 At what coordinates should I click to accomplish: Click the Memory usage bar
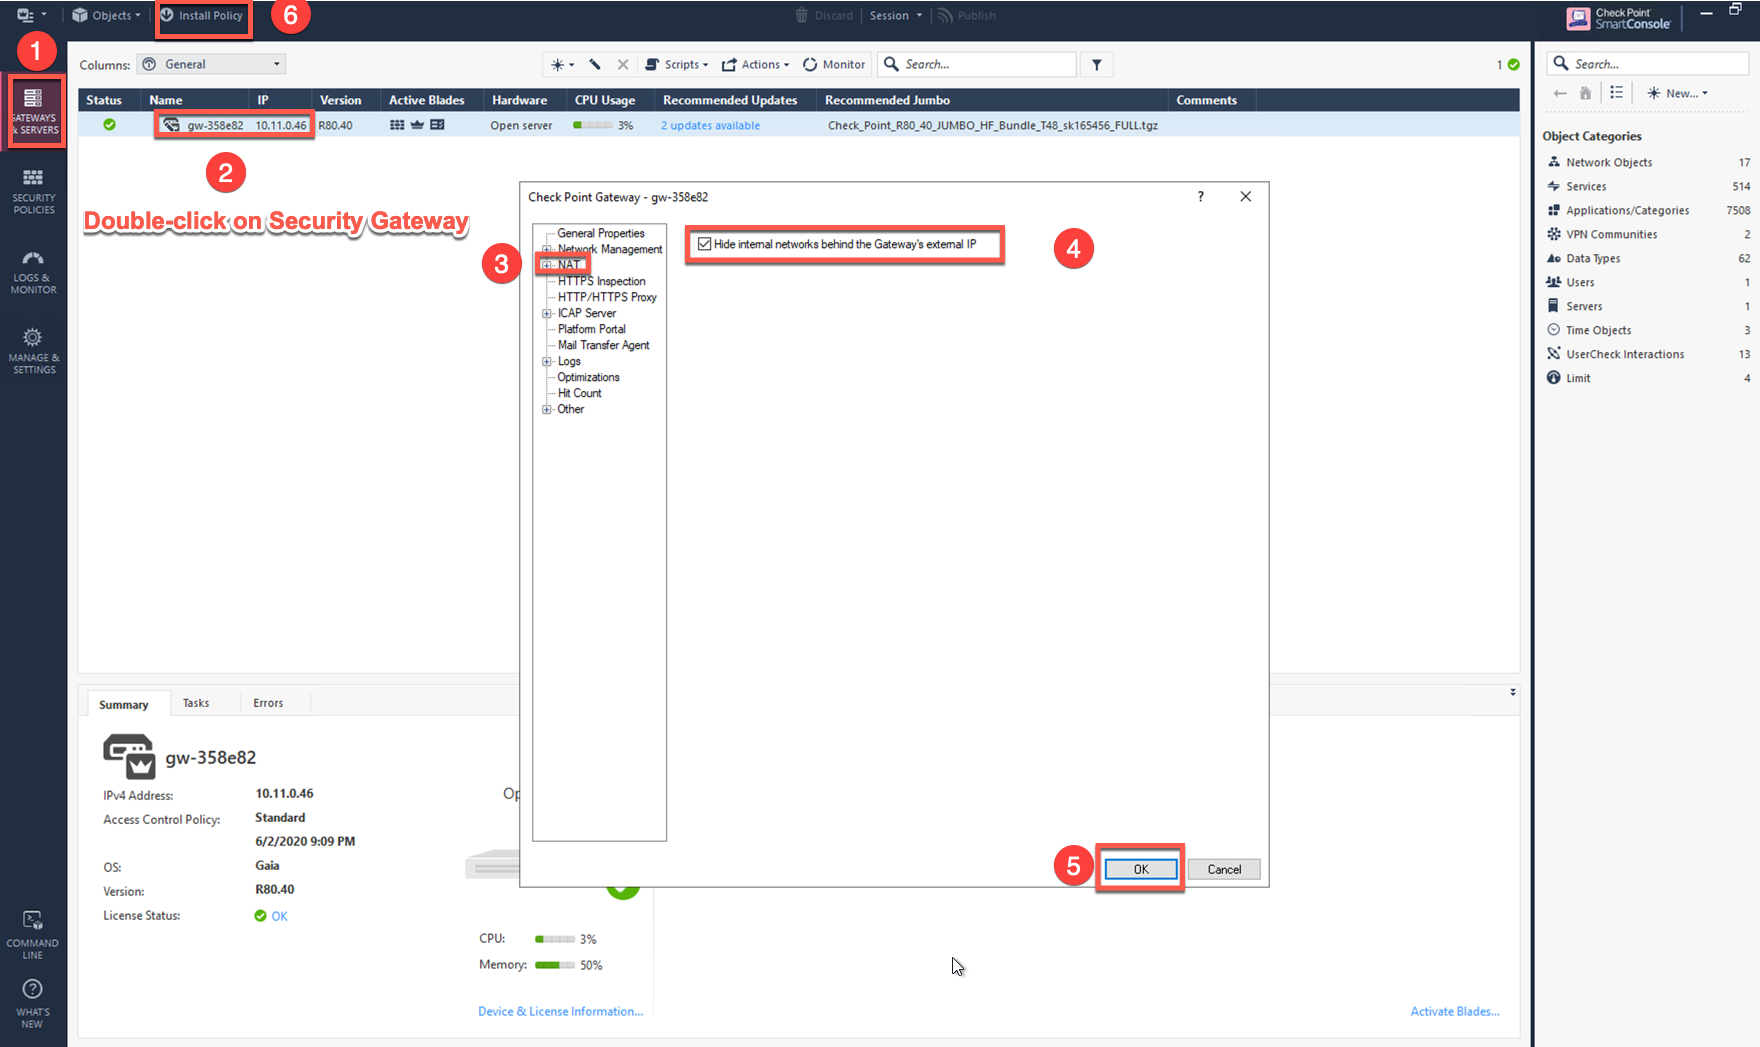[x=557, y=965]
